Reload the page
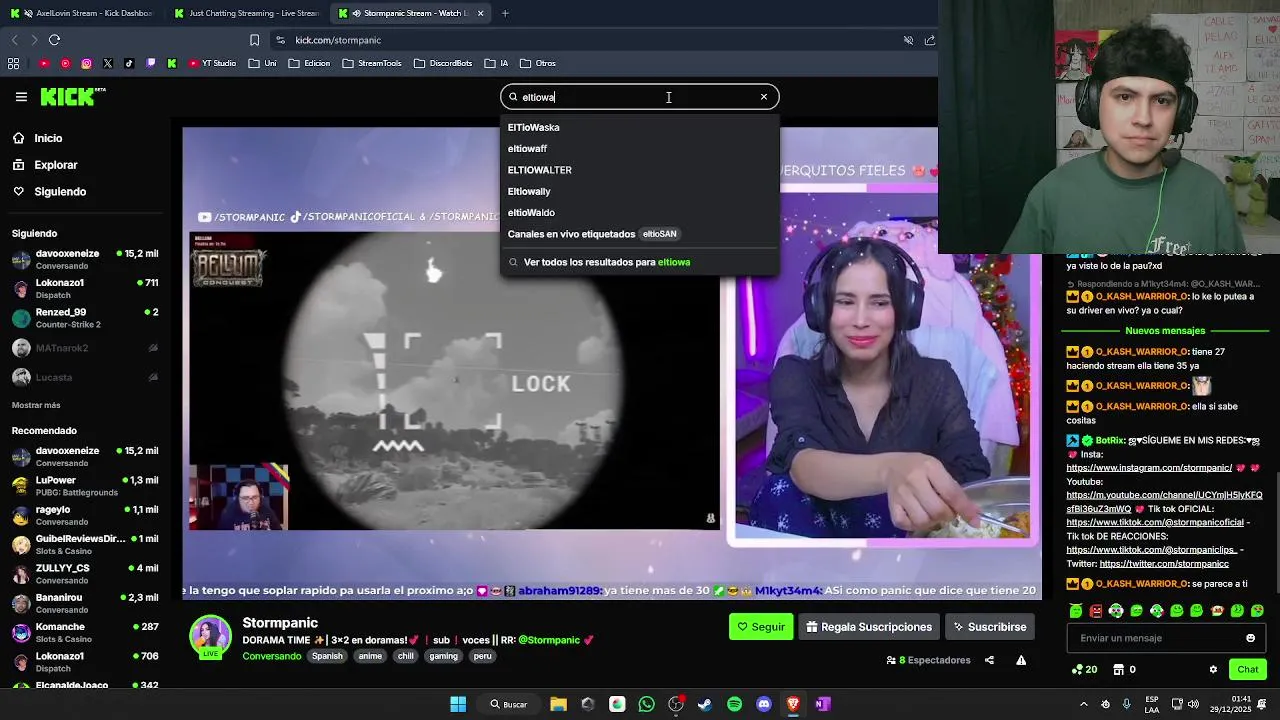1280x720 pixels. 54,40
